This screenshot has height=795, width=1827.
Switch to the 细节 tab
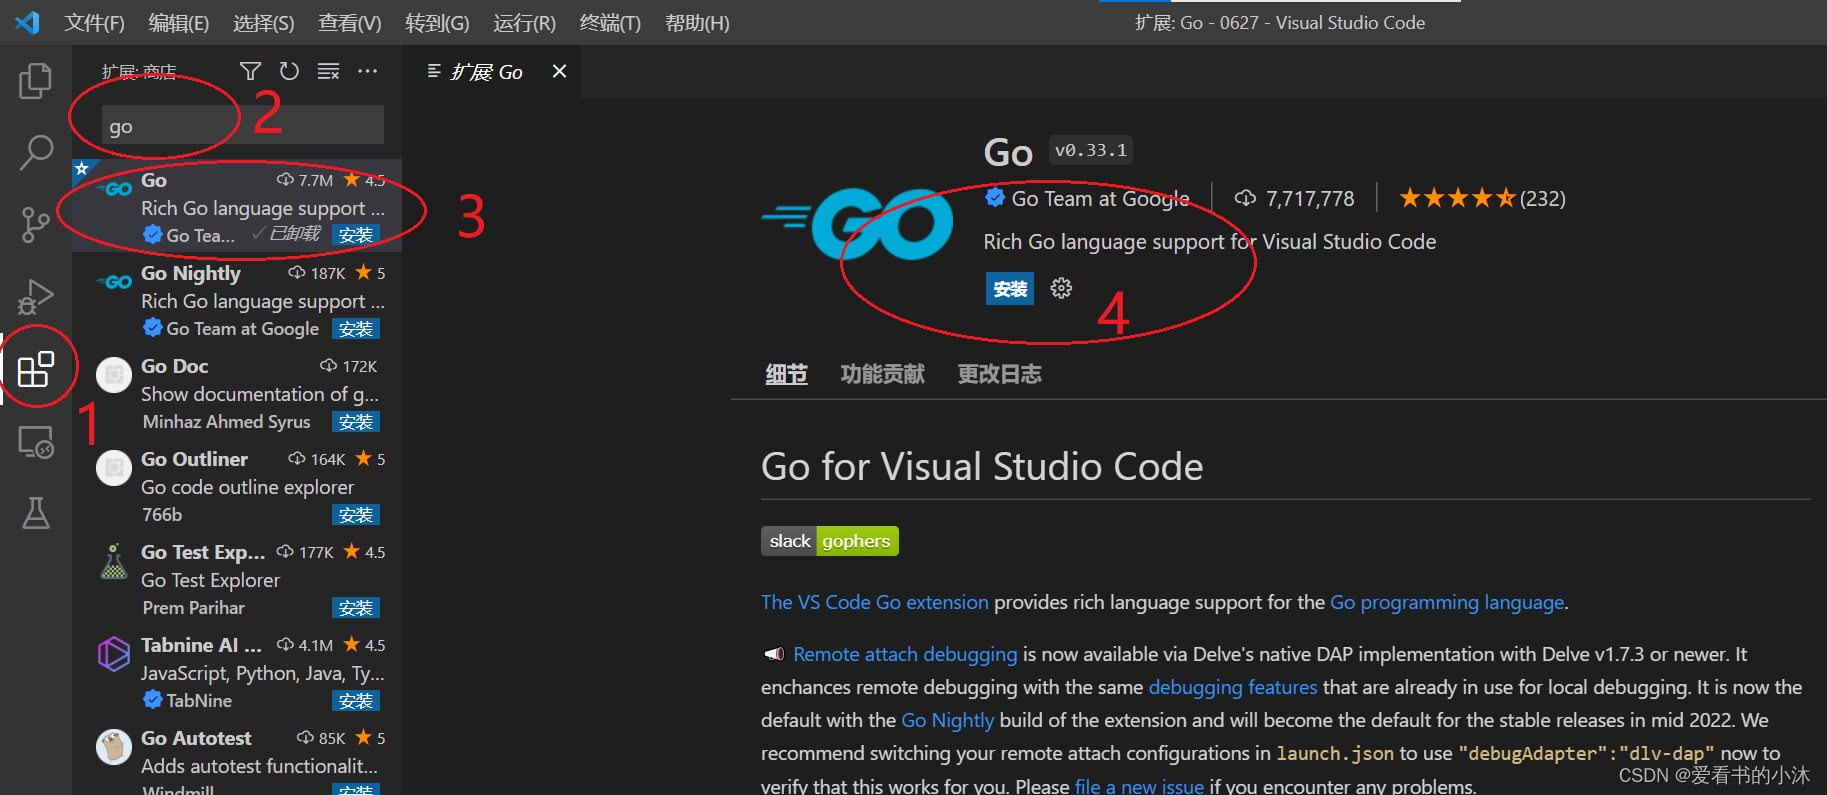tap(786, 374)
